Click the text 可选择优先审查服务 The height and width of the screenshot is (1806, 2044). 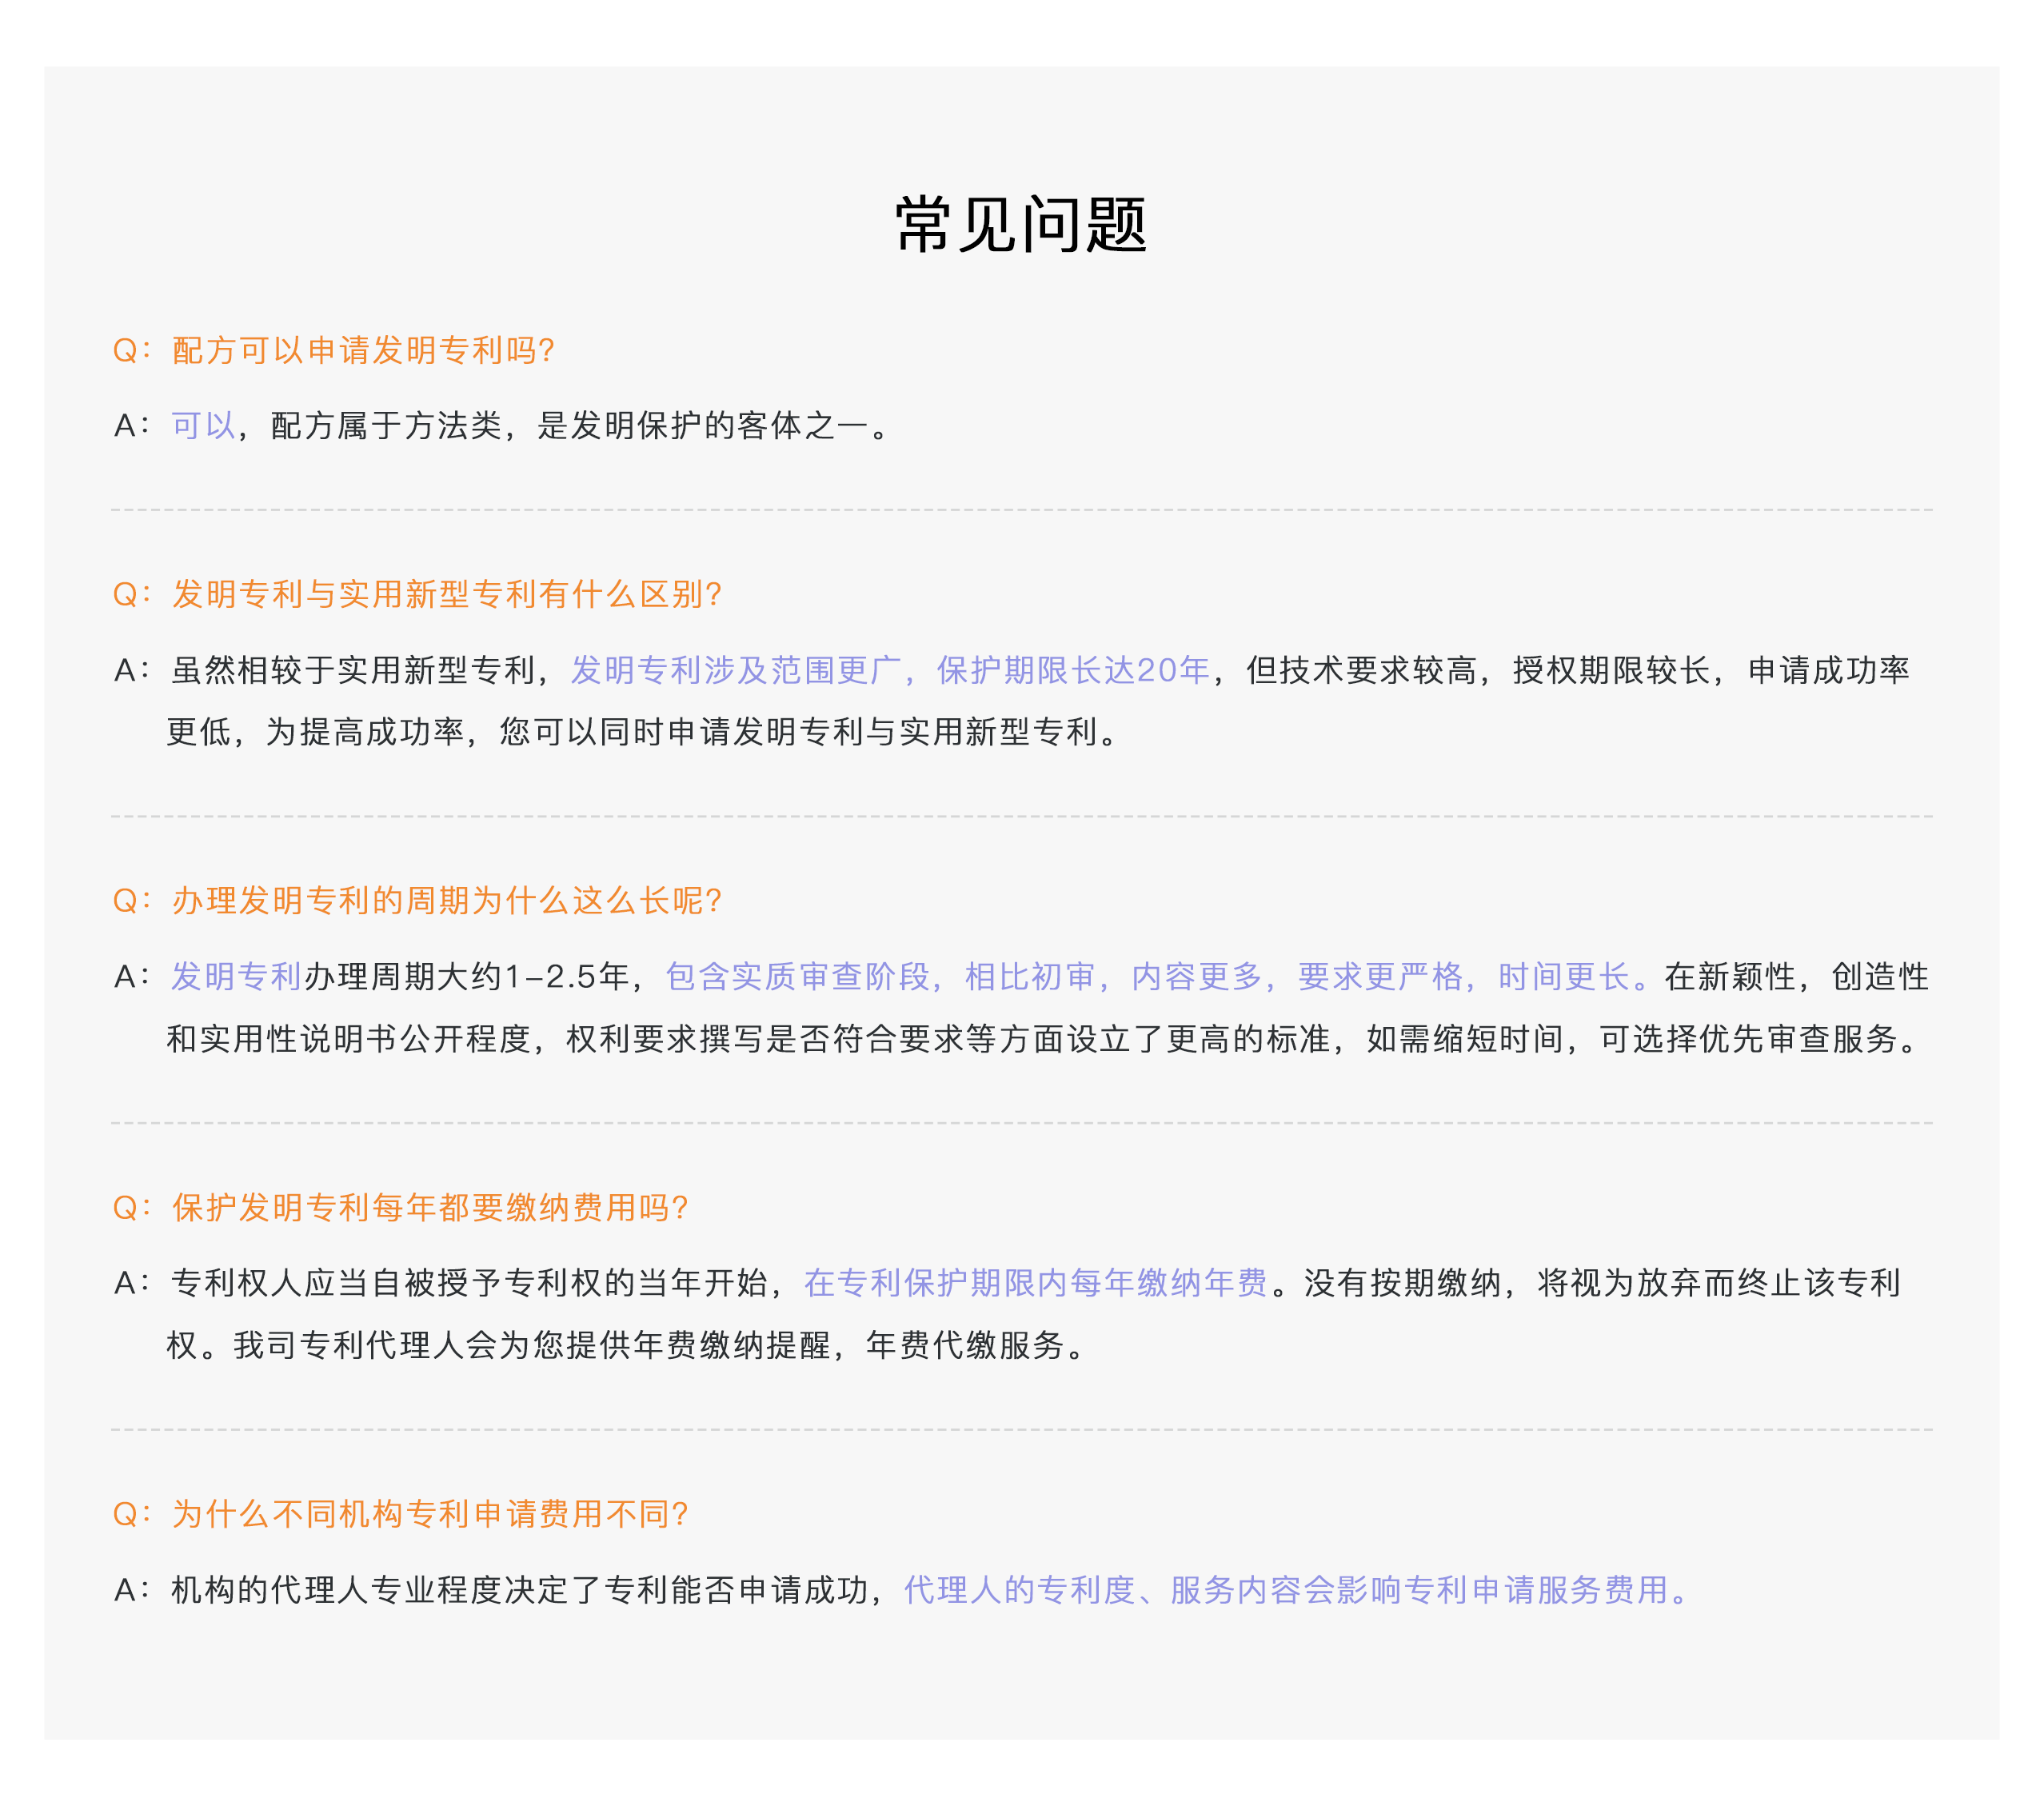tap(1748, 1039)
